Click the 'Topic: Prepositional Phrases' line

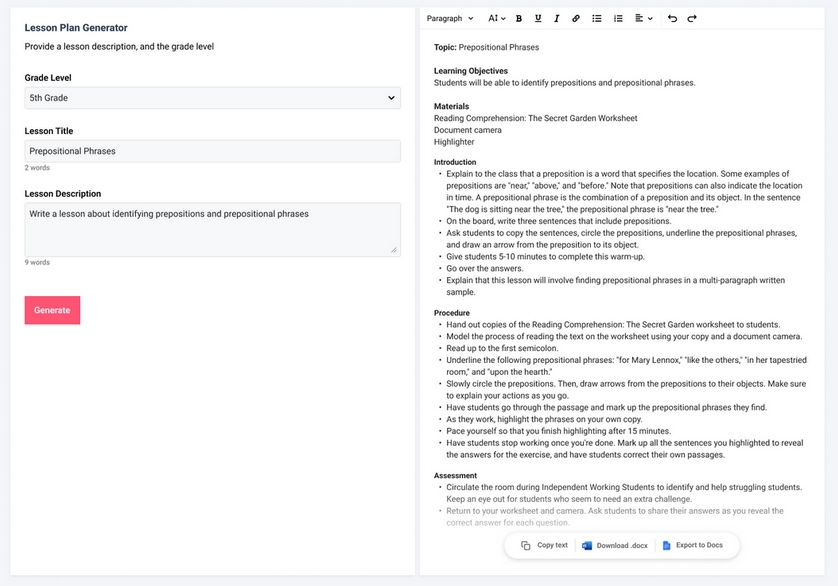pos(486,47)
